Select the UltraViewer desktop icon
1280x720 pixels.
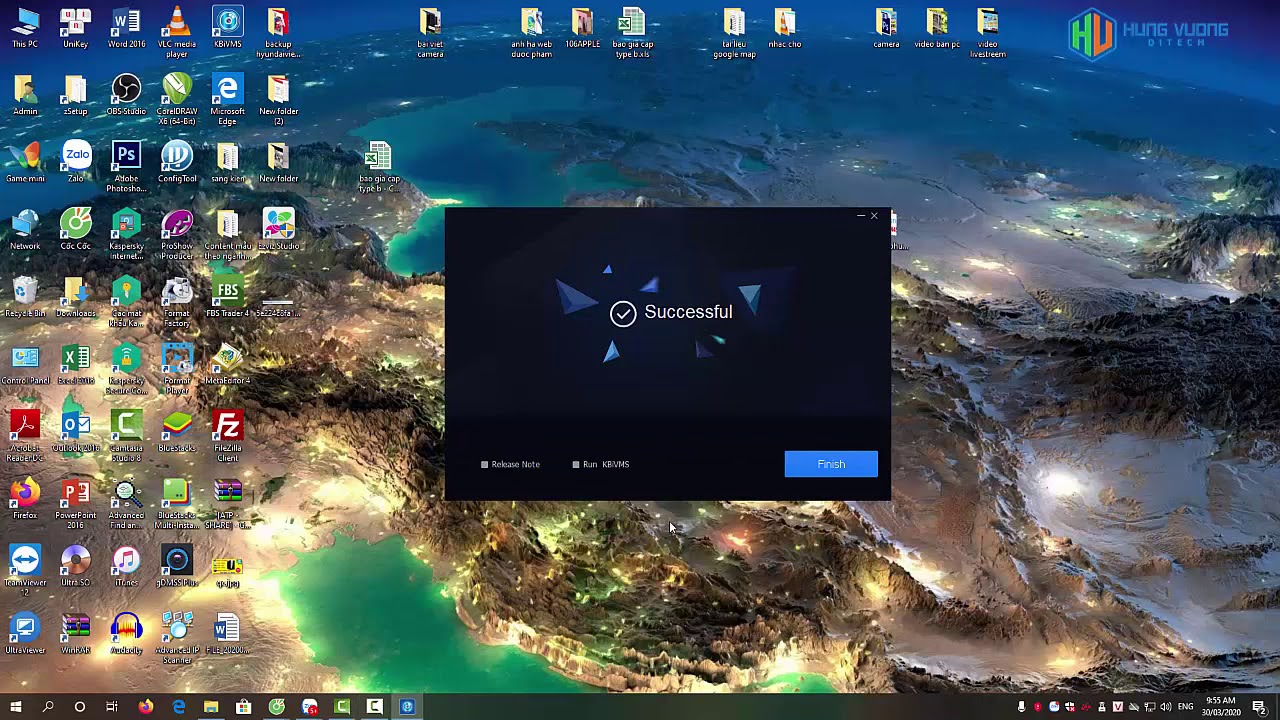click(x=25, y=633)
